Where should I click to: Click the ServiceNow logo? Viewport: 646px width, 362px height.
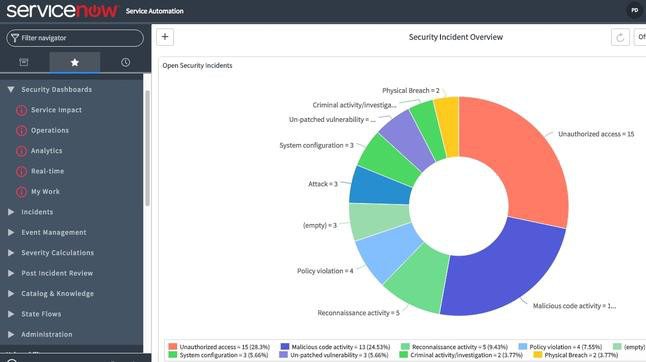pos(62,10)
